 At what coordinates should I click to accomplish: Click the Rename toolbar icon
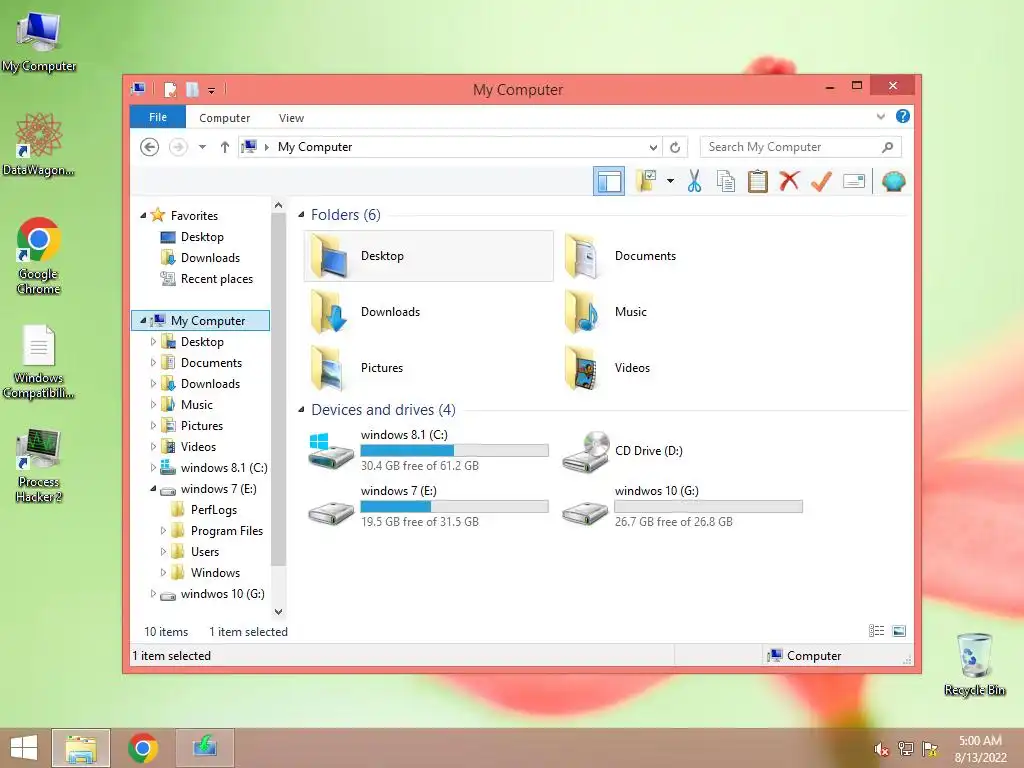(854, 181)
